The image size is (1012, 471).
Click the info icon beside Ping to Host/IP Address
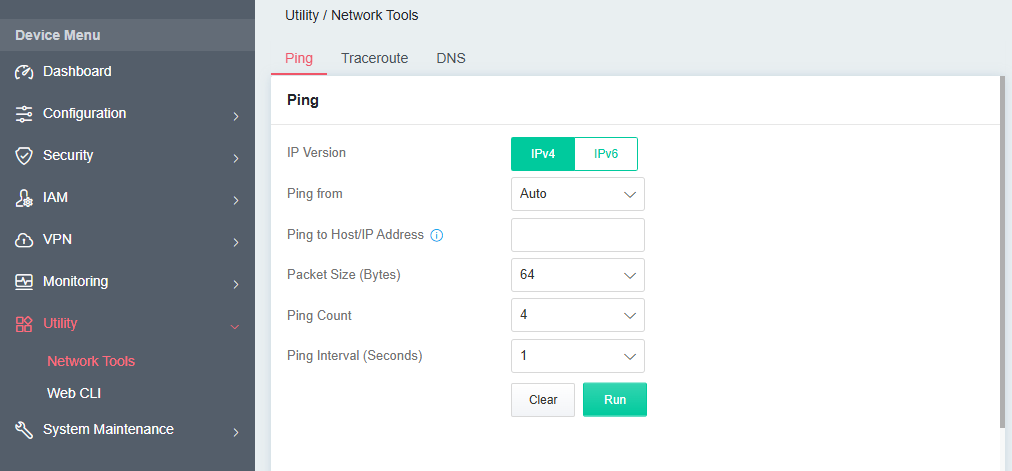point(436,235)
